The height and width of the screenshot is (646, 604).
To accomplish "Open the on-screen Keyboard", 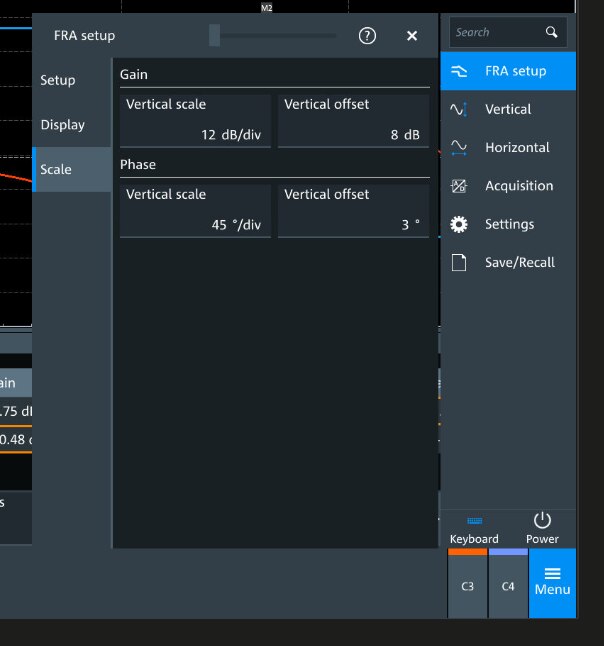I will [474, 529].
